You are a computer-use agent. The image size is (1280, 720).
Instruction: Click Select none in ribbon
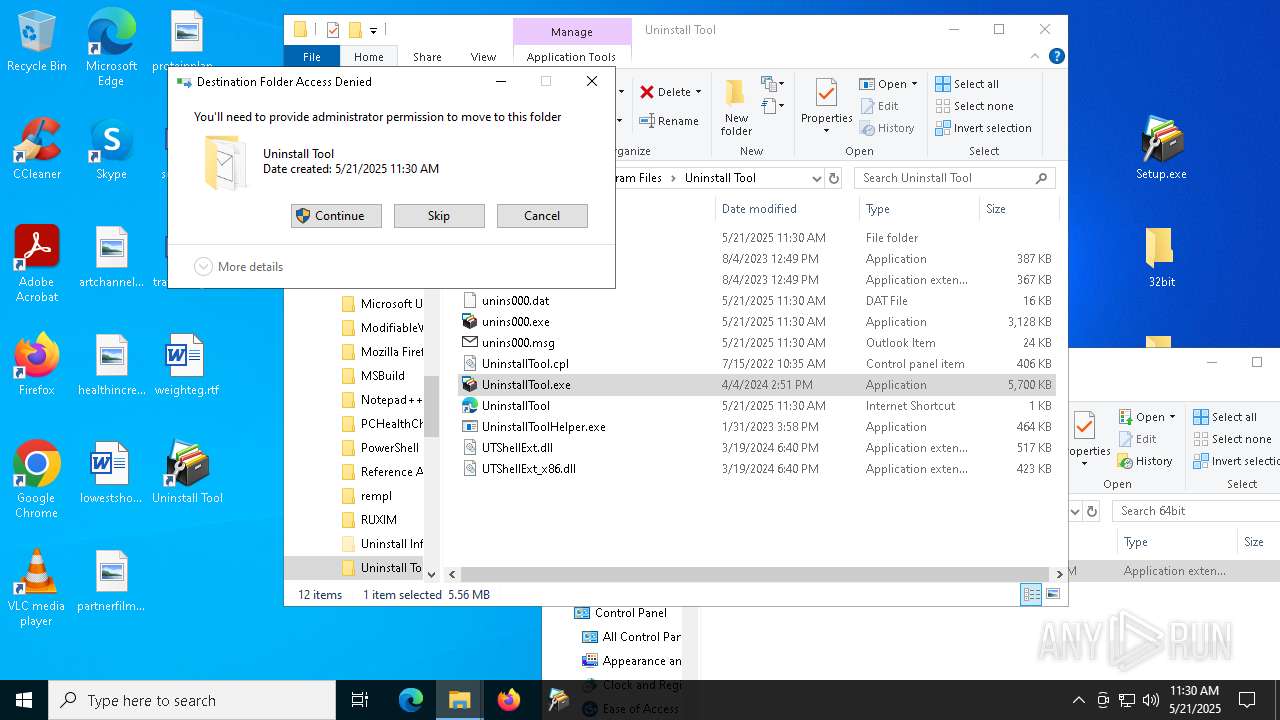click(975, 106)
